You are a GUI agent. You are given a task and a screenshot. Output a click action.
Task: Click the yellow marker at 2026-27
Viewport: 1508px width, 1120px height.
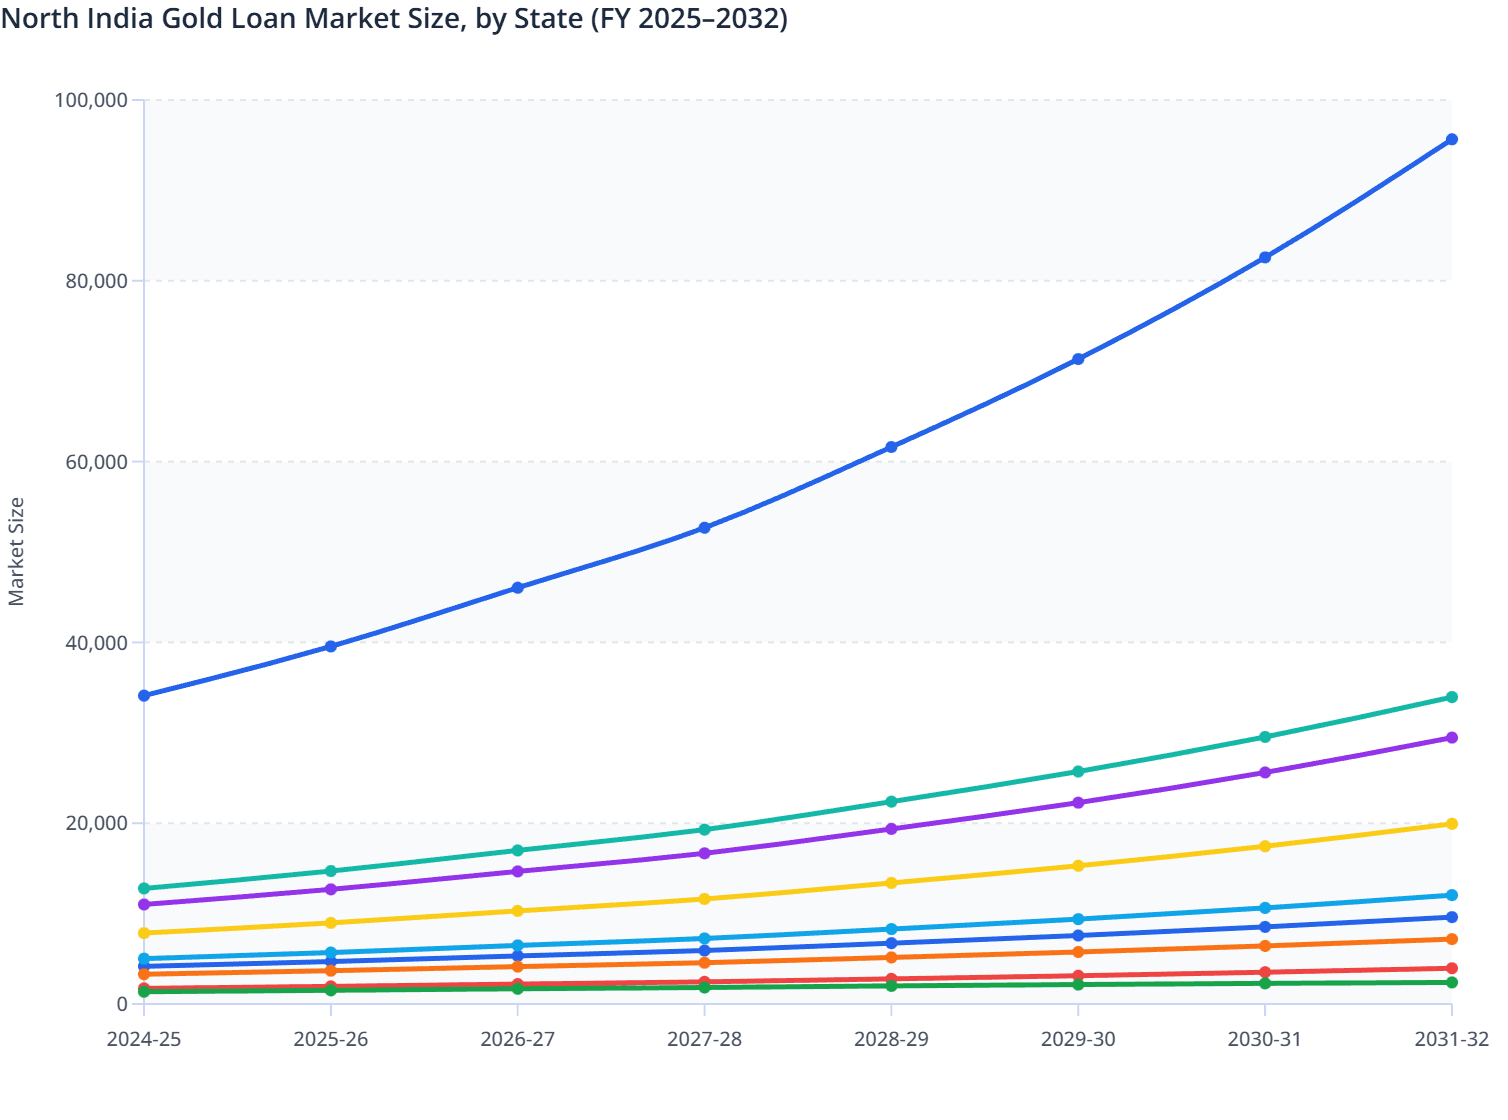pyautogui.click(x=518, y=911)
